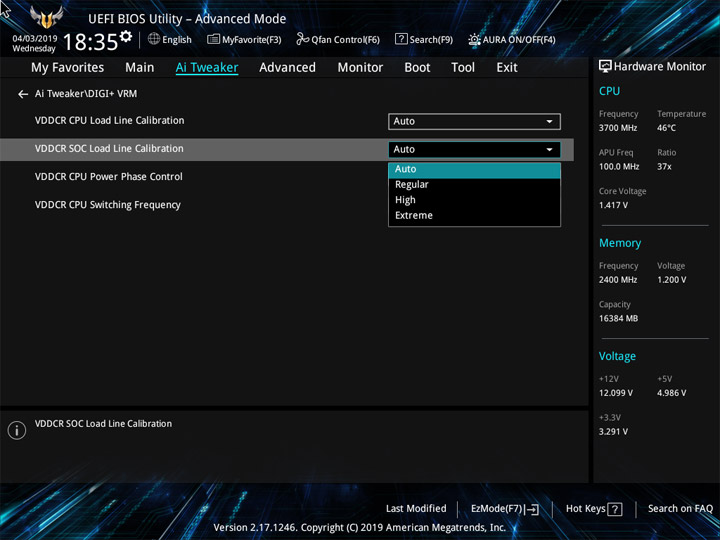
Task: Click memory capacity 16384 MB
Action: (x=619, y=319)
